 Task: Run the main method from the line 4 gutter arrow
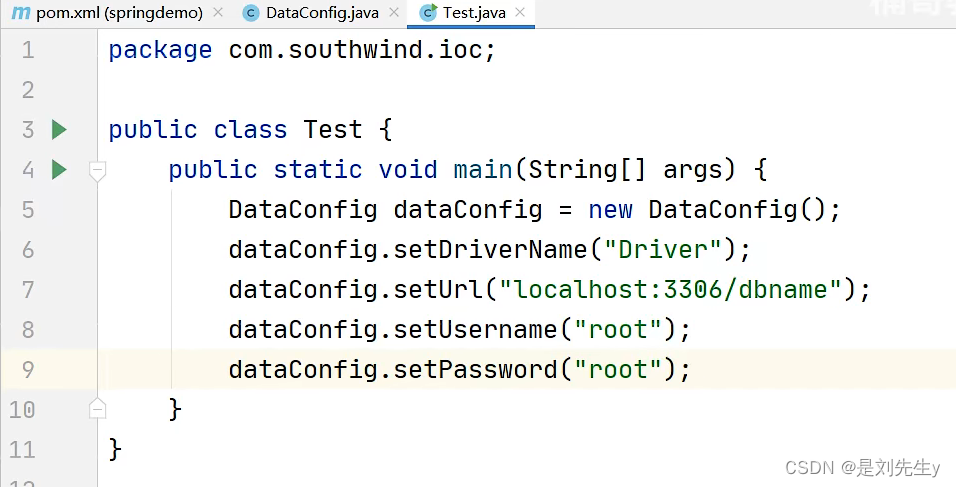[x=59, y=169]
